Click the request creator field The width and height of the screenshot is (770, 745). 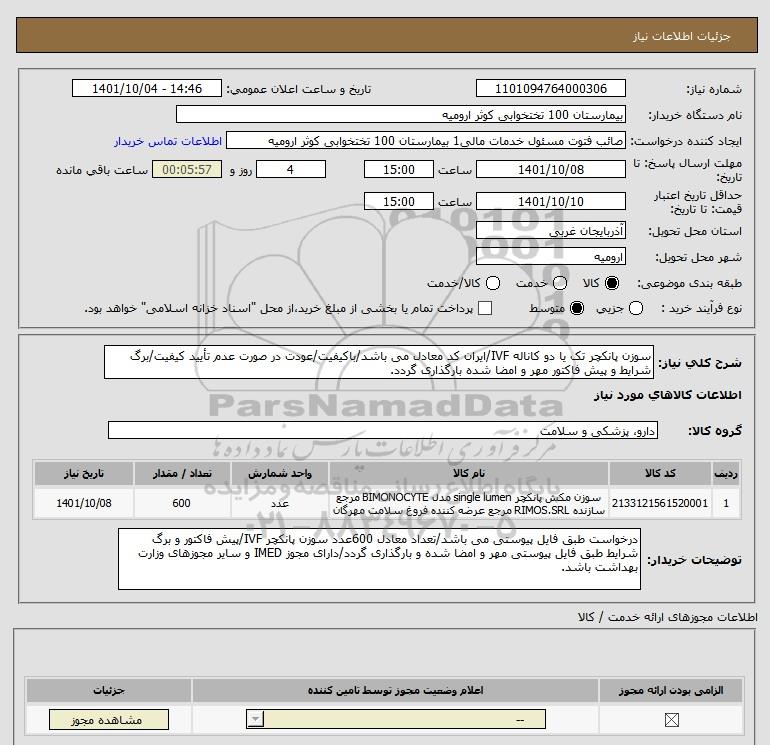(426, 141)
